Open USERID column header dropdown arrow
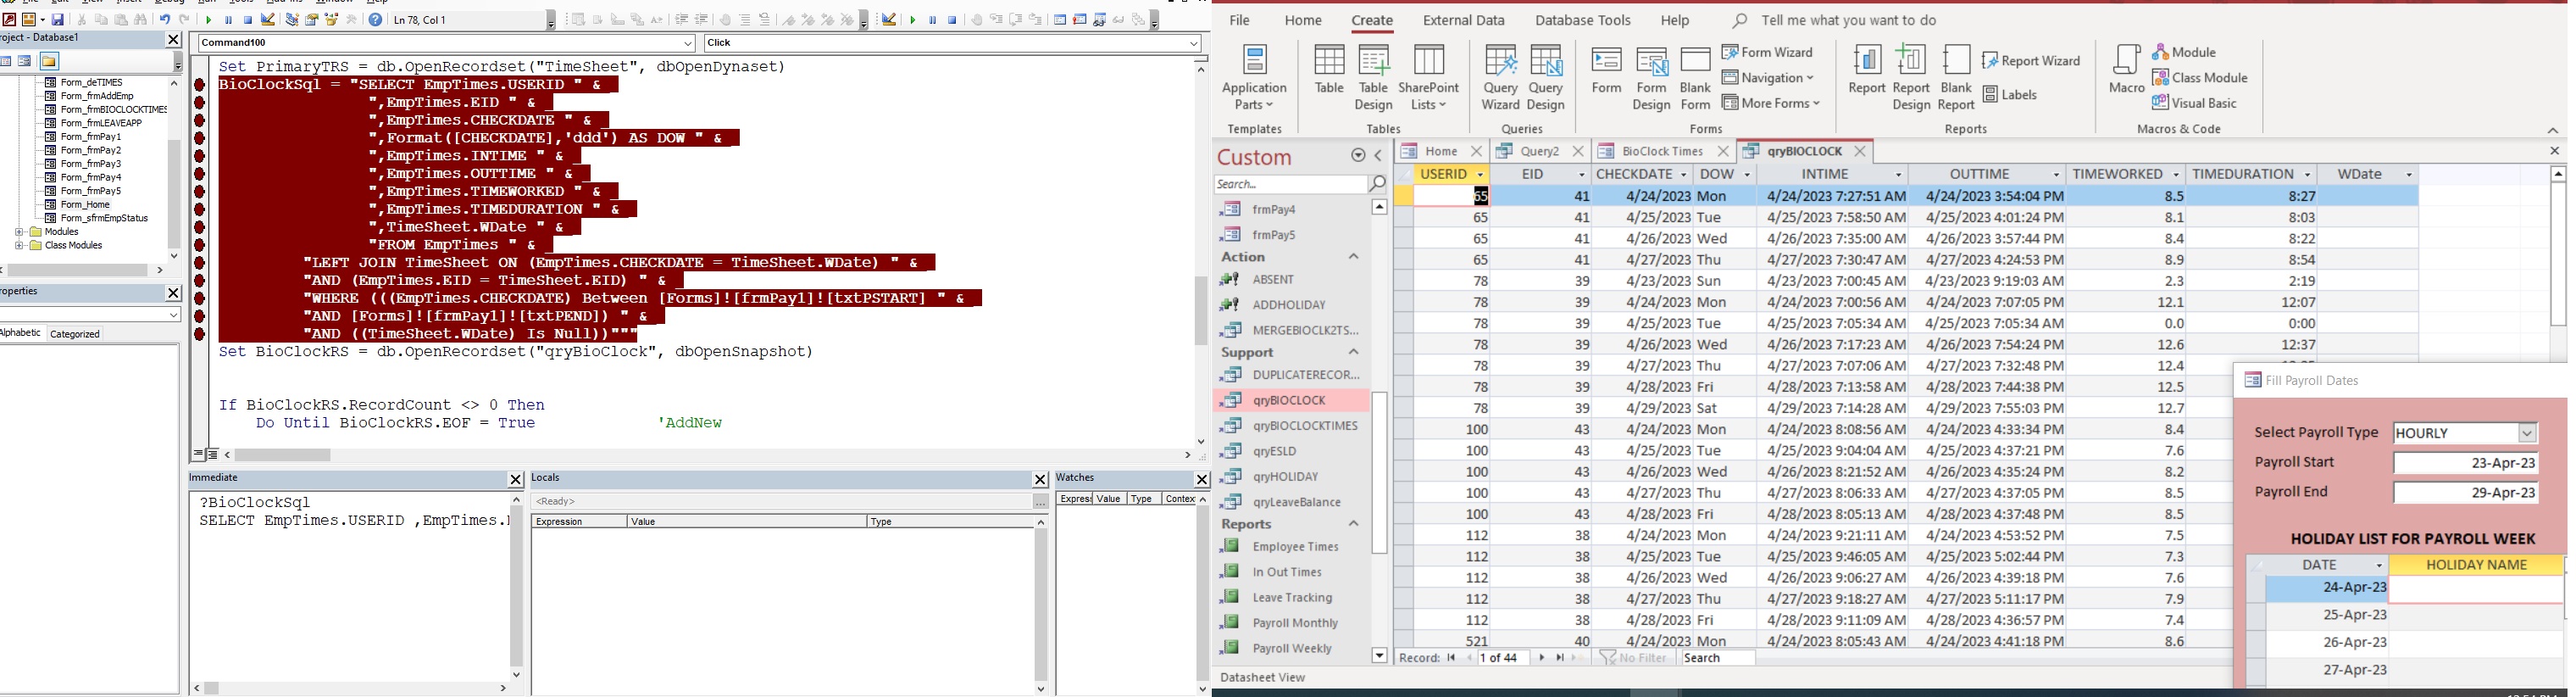 [x=1480, y=175]
